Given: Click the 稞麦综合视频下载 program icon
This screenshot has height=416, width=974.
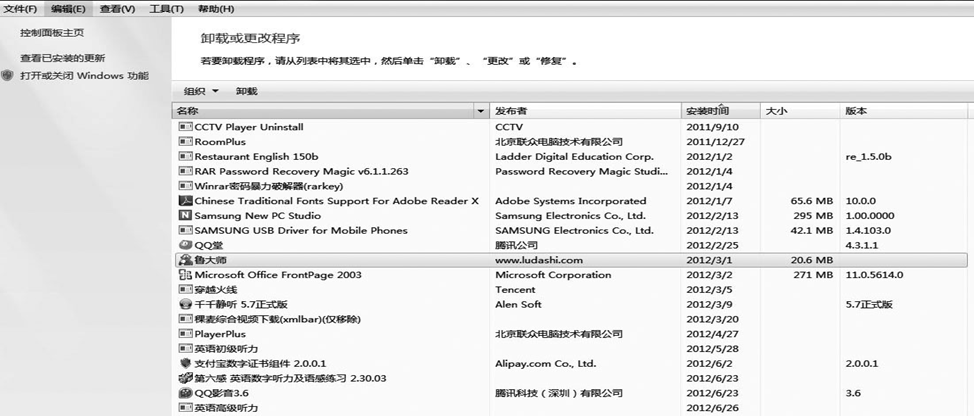Looking at the screenshot, I should pos(185,319).
